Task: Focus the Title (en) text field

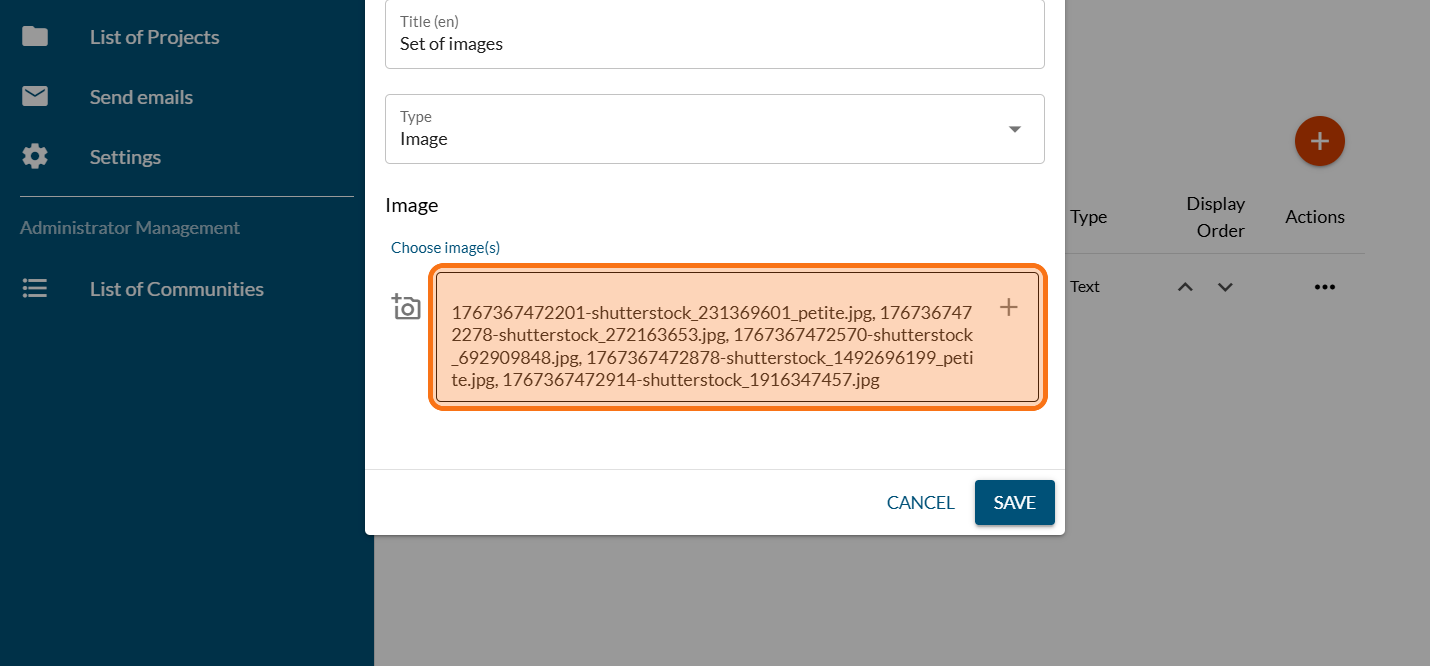Action: coord(714,43)
